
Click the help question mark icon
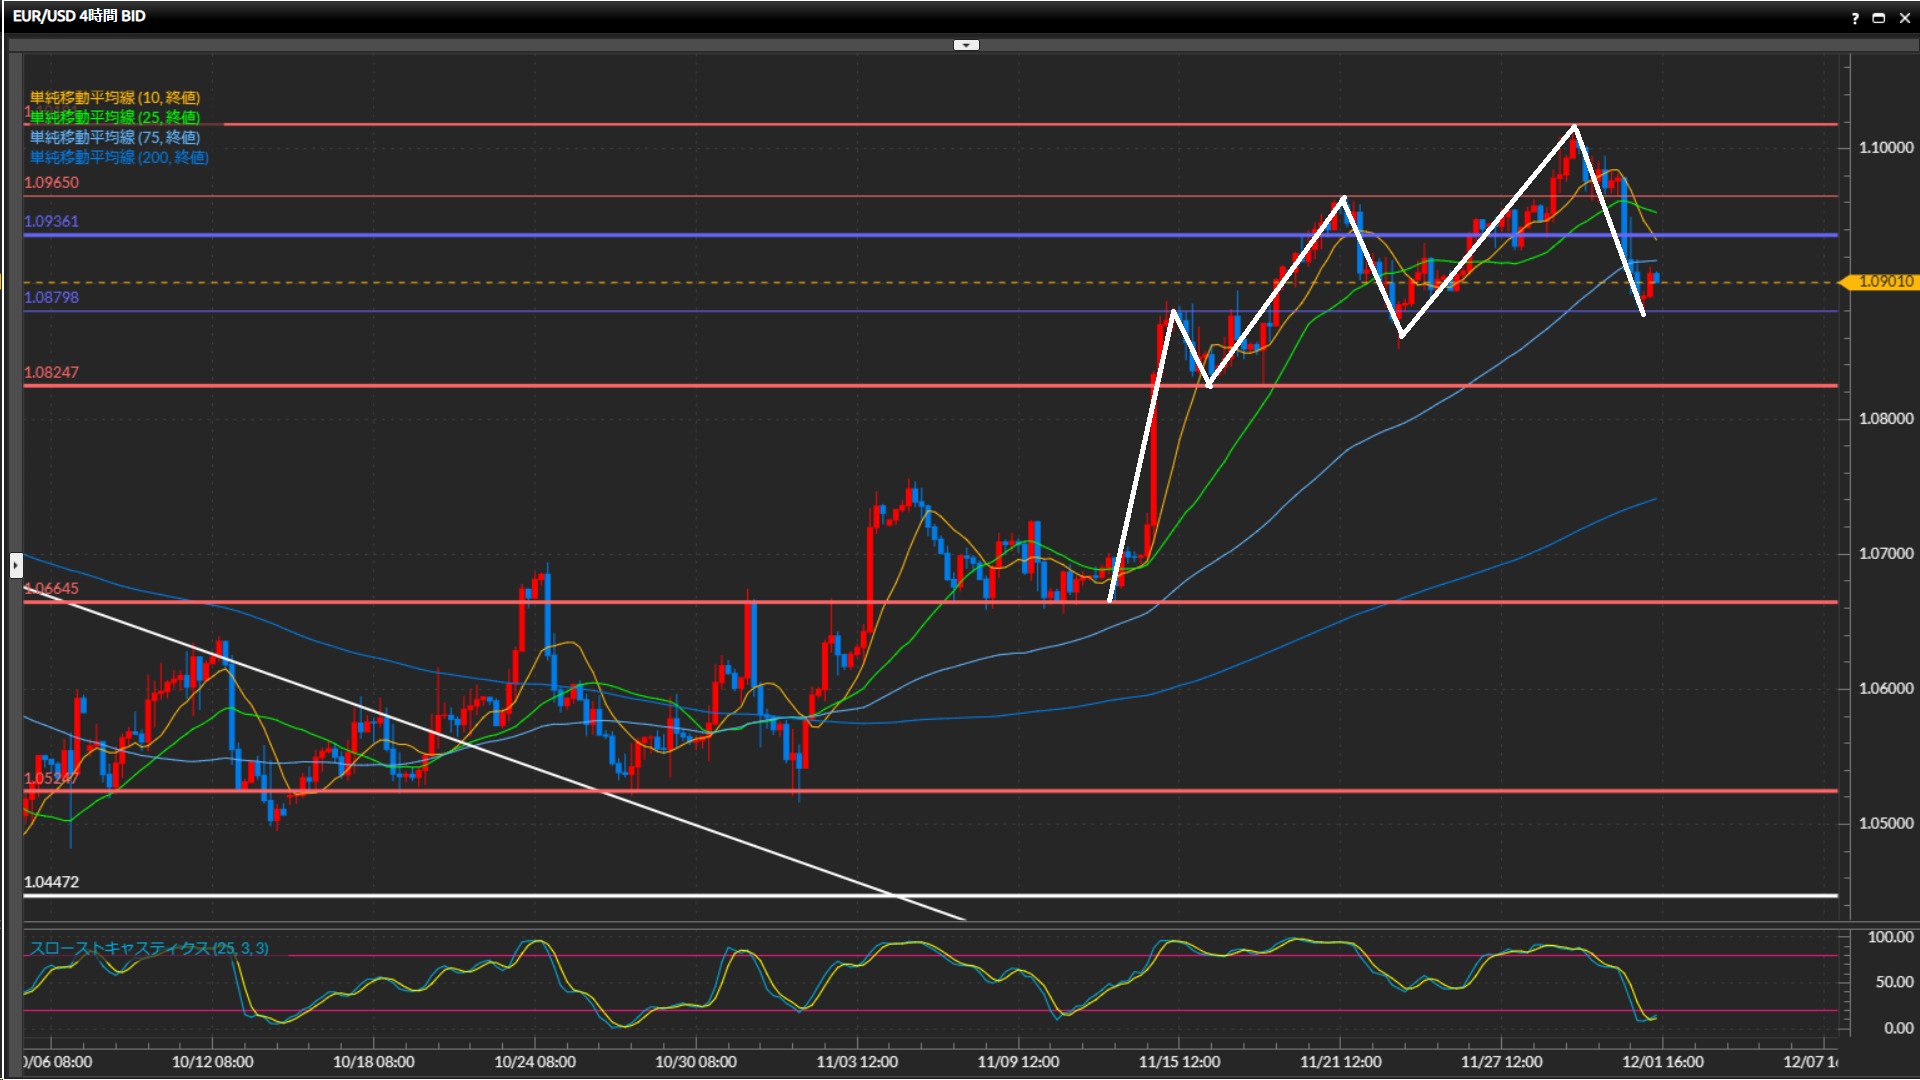(x=1855, y=18)
